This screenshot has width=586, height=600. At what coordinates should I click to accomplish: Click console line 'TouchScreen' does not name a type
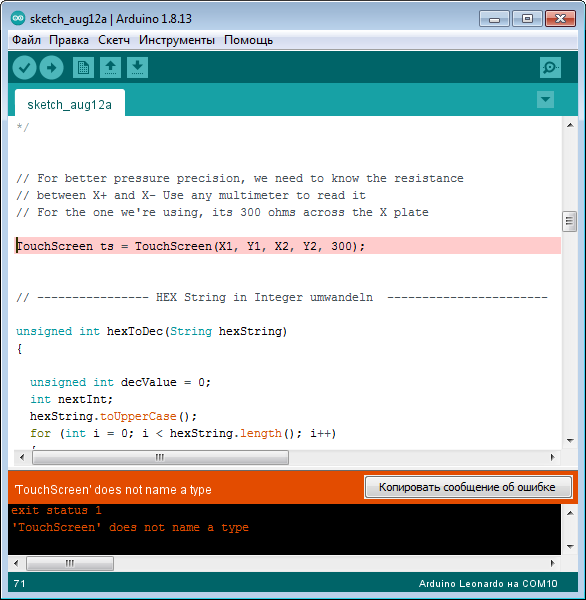click(130, 527)
